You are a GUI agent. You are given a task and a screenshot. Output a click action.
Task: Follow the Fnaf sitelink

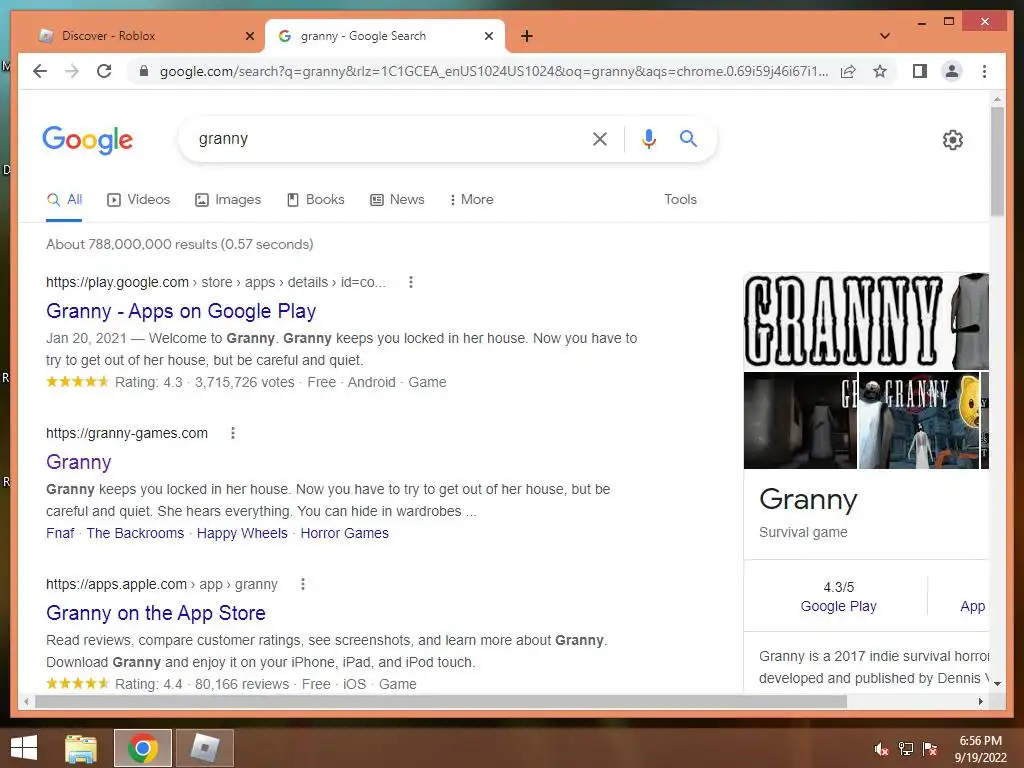(x=60, y=533)
